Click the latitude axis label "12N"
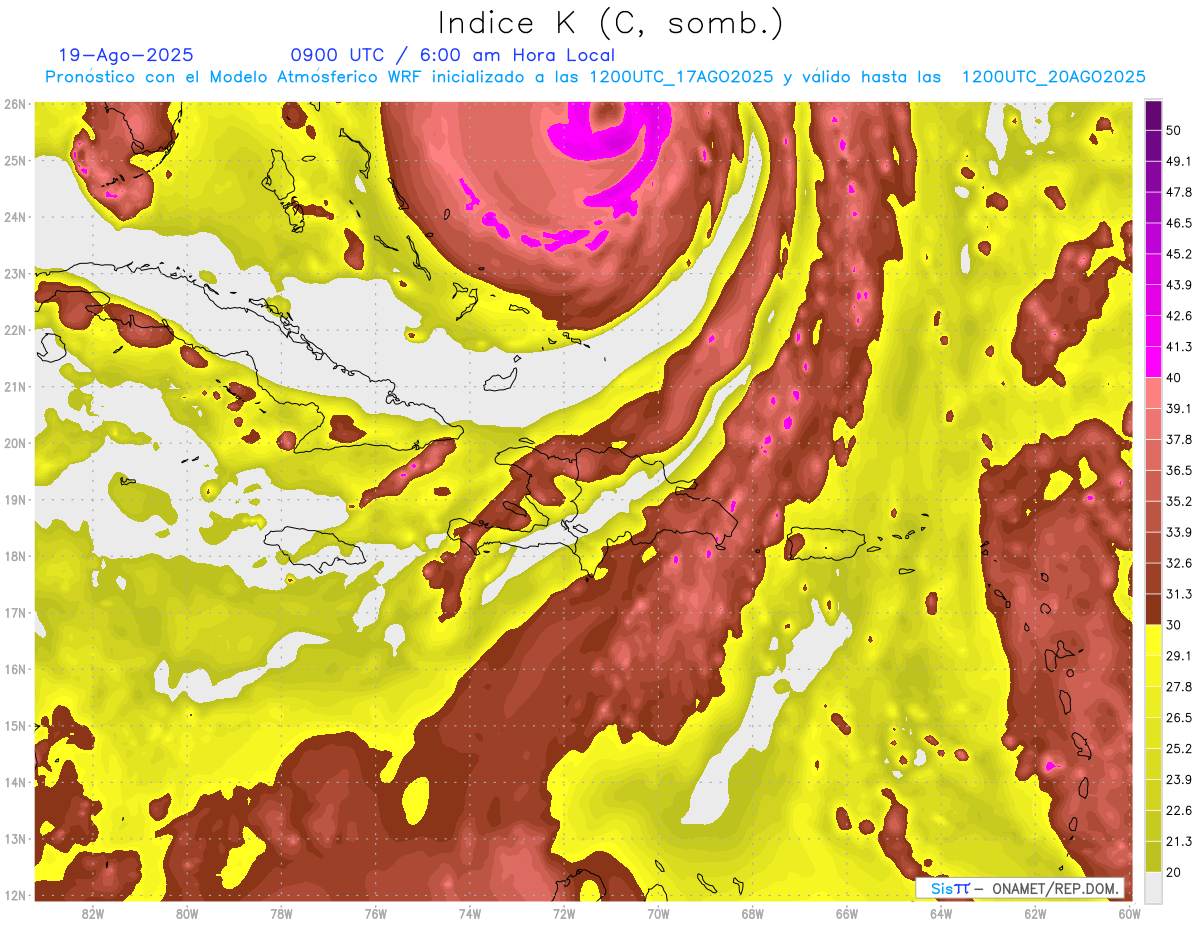1200x927 pixels. click(15, 895)
